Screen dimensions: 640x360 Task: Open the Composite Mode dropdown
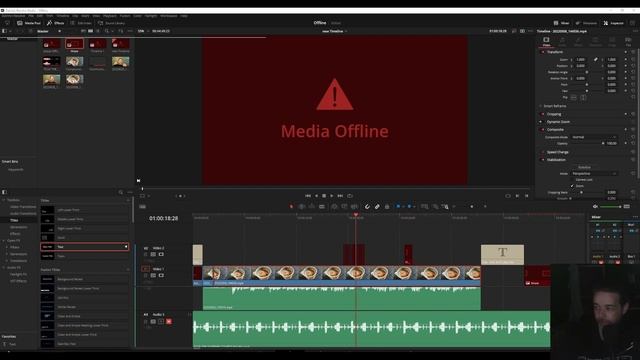(x=594, y=137)
